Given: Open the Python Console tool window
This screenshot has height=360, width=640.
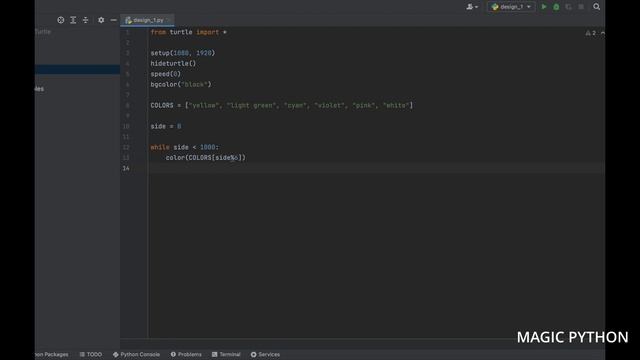Looking at the screenshot, I should click(136, 354).
